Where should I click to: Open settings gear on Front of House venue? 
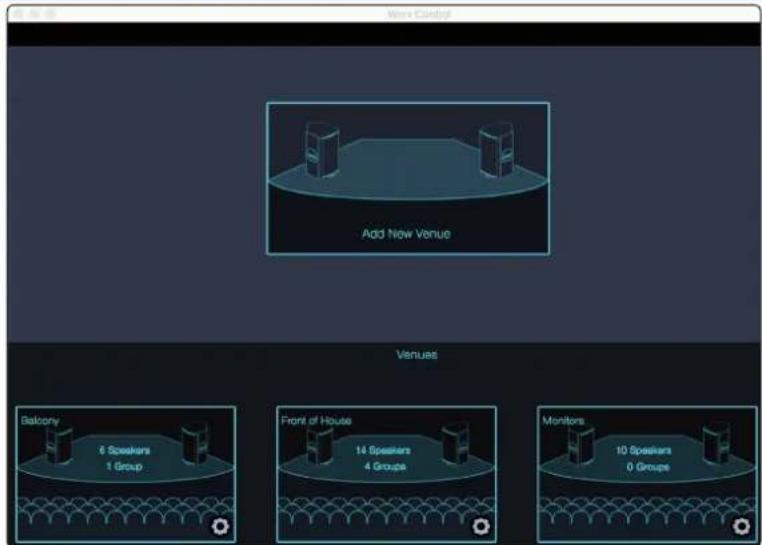click(481, 526)
